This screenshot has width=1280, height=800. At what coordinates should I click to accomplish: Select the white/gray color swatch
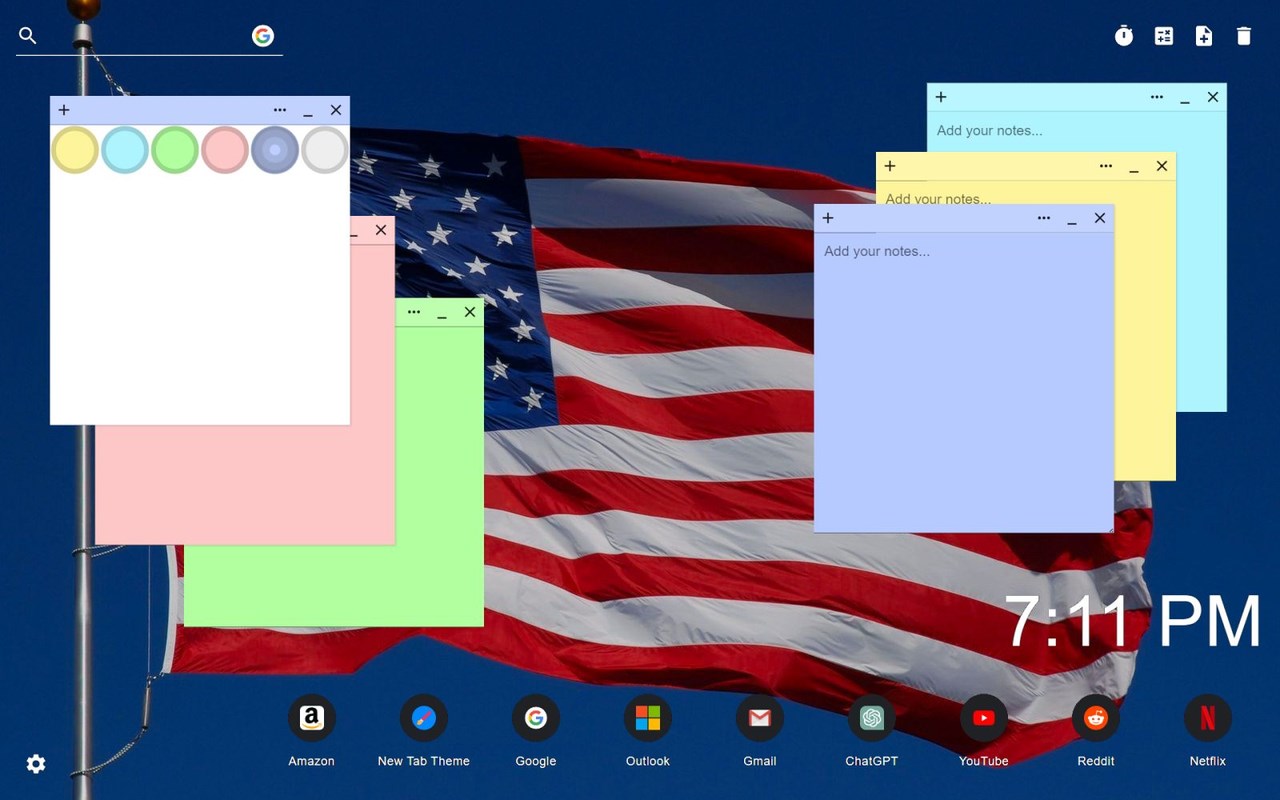coord(325,150)
